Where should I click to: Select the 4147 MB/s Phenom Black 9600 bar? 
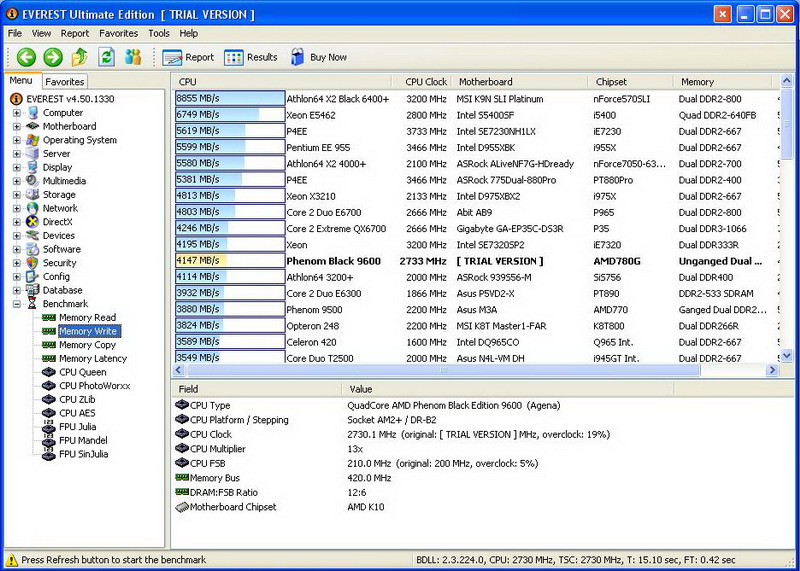click(230, 261)
